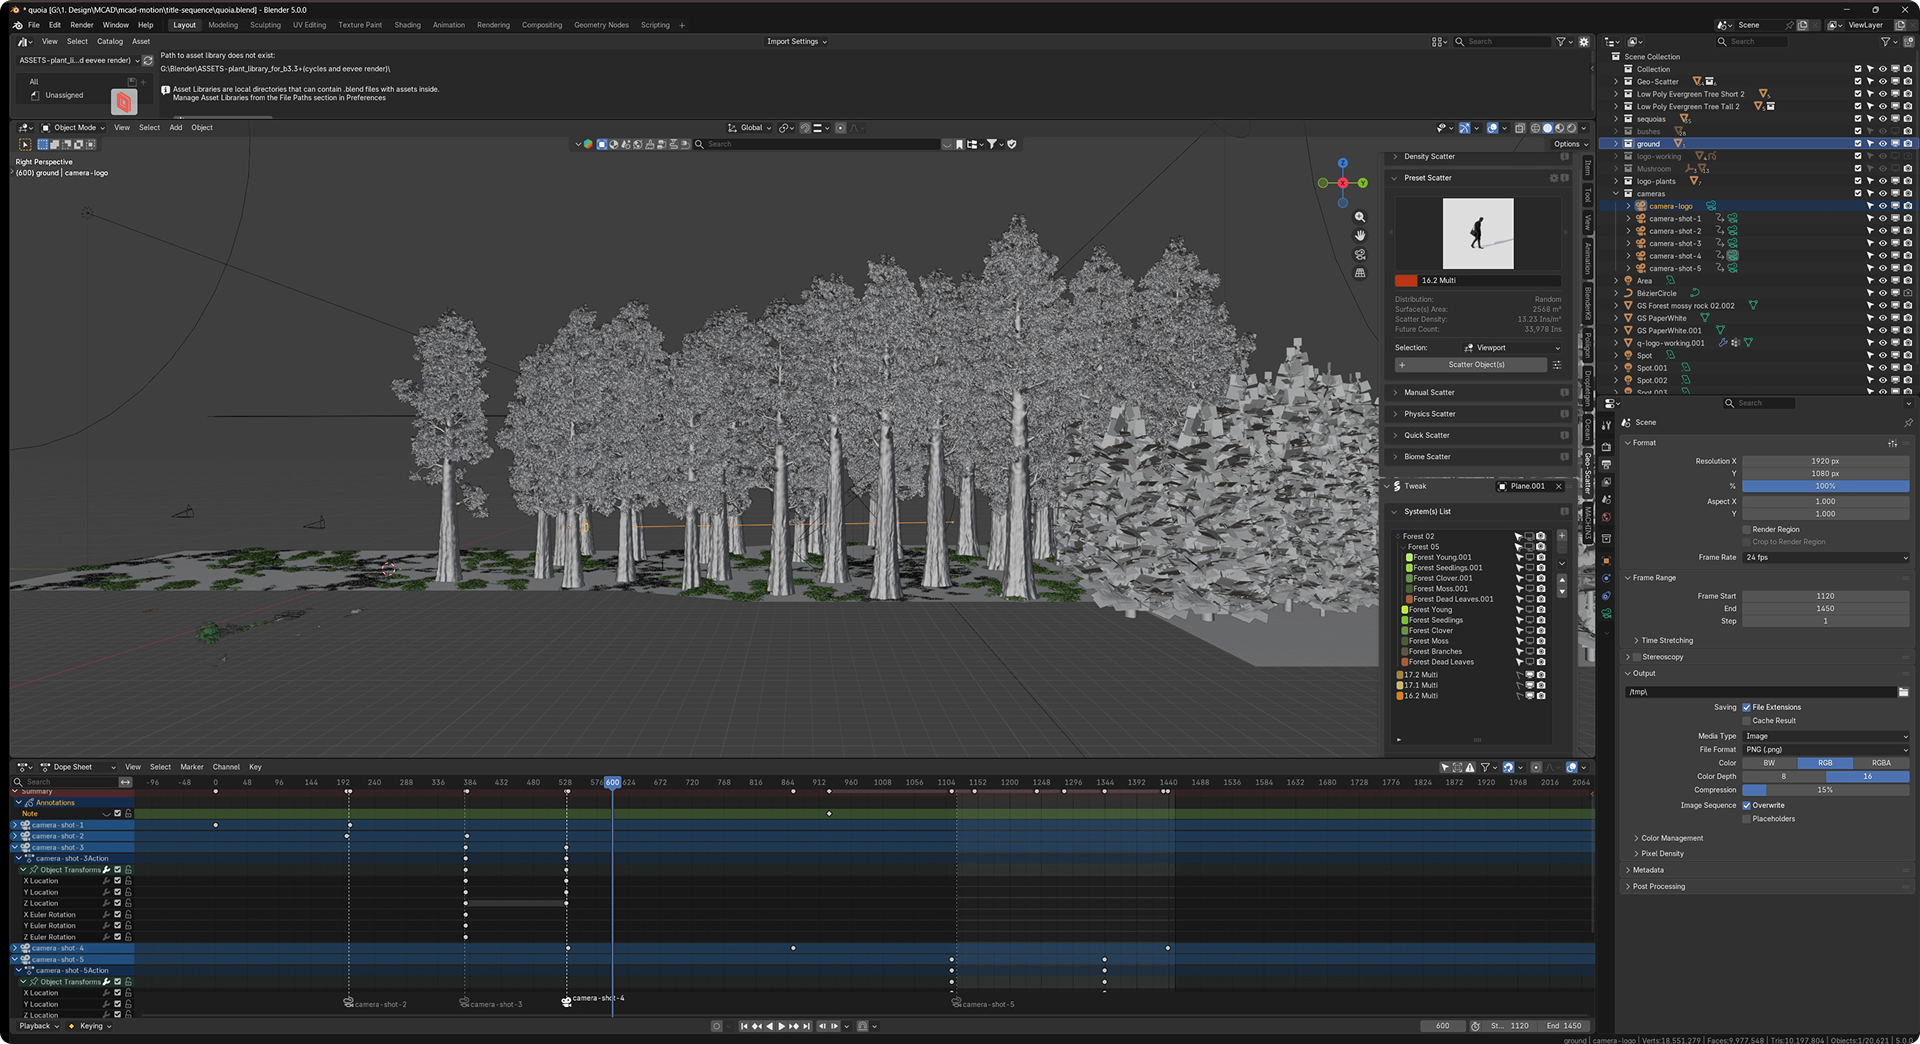Select BW color mode button

coord(1770,763)
